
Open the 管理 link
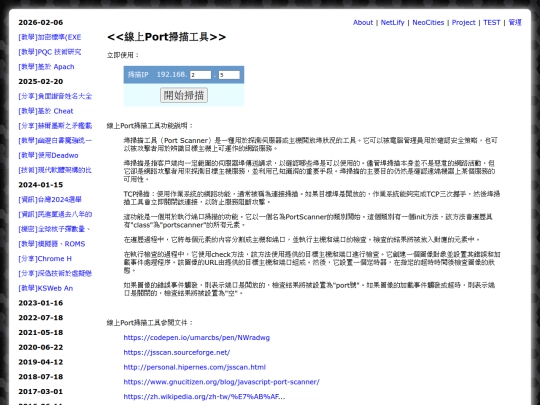tap(515, 22)
